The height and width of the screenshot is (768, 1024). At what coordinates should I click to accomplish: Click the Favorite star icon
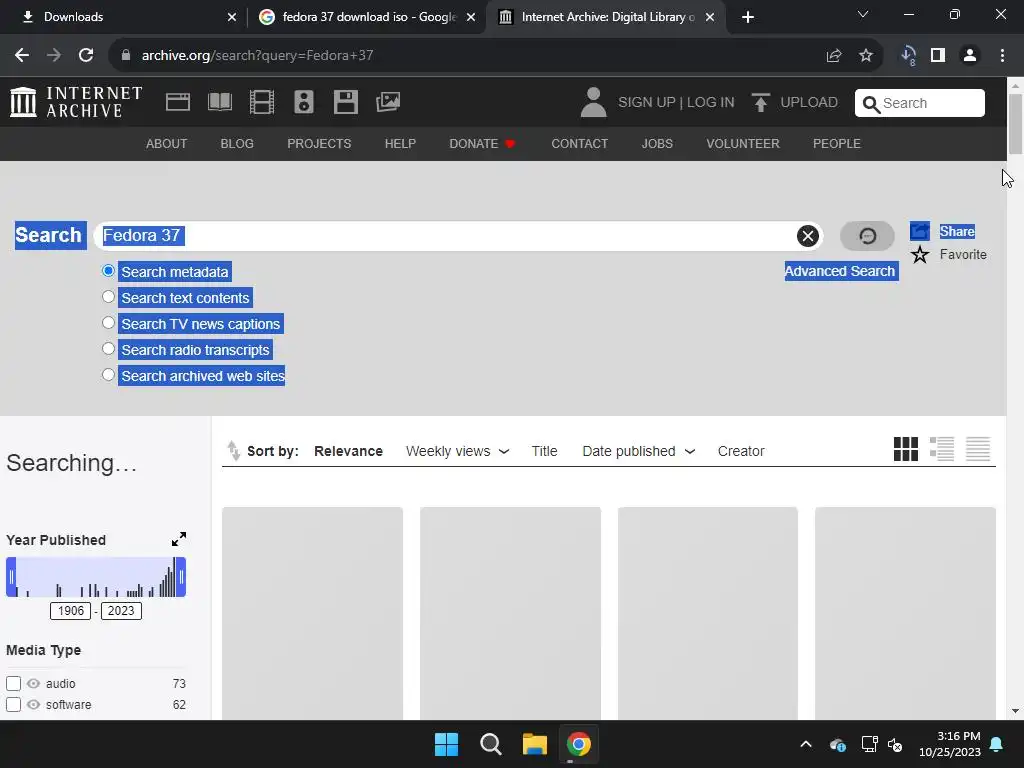tap(920, 255)
